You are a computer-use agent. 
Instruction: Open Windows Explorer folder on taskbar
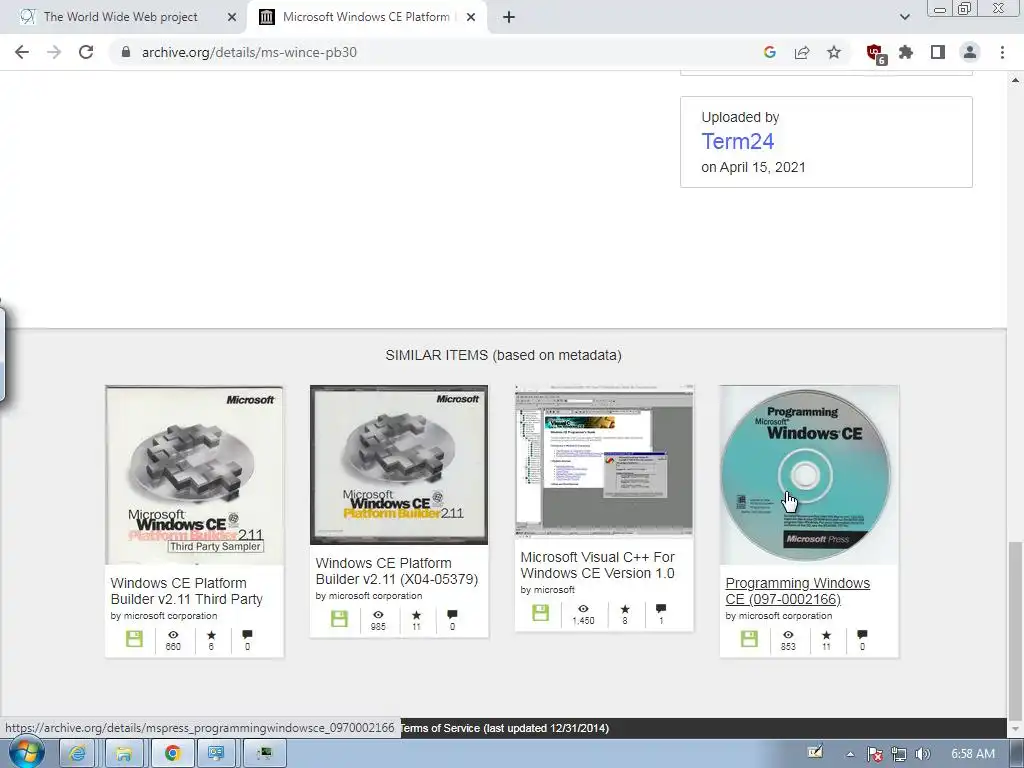click(x=124, y=753)
